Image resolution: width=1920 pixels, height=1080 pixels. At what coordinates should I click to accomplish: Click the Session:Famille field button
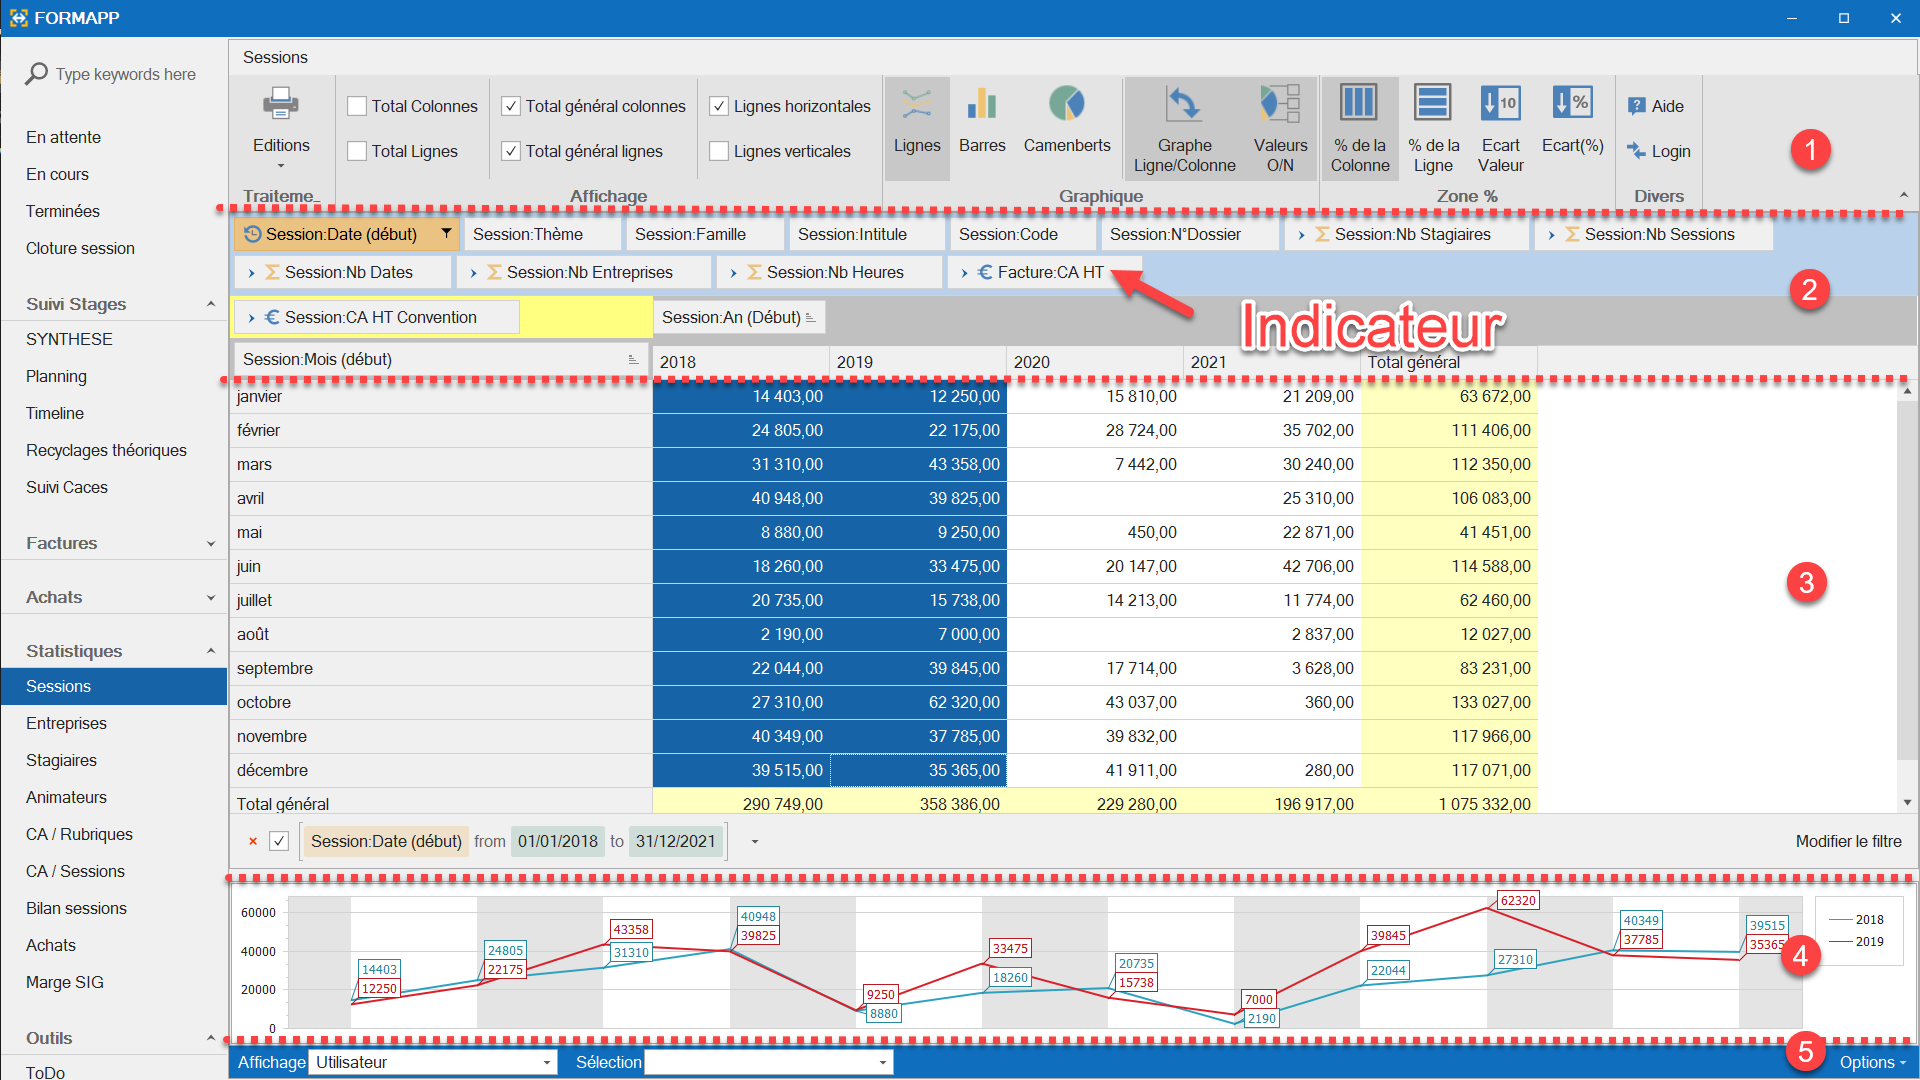click(704, 234)
